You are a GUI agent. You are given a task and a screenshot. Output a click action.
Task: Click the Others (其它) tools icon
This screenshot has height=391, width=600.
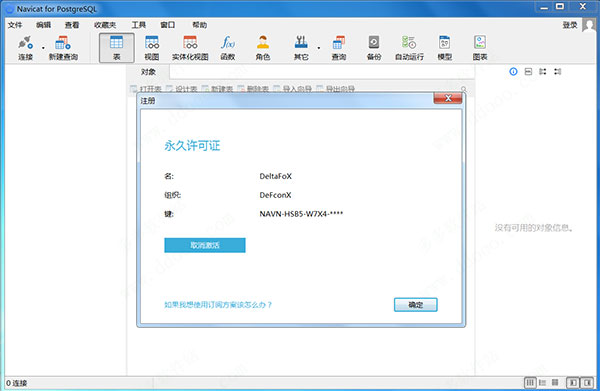tap(301, 48)
